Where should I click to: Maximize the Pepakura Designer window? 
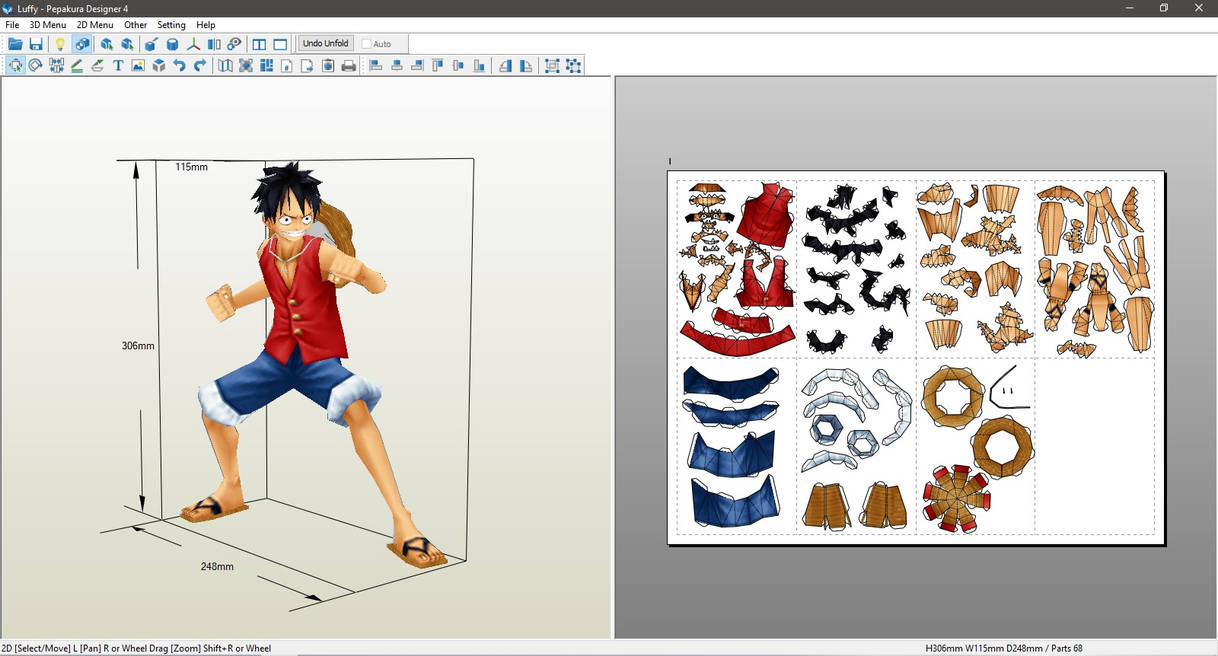[x=1163, y=8]
